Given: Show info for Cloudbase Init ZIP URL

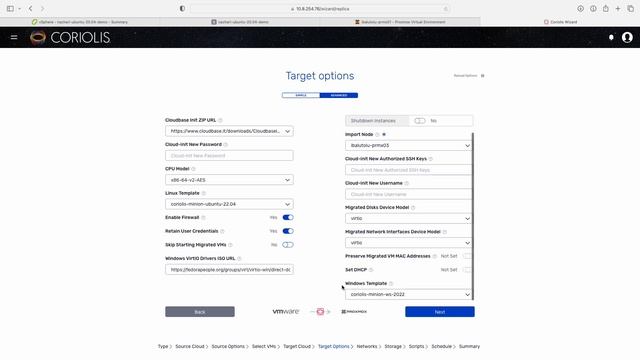Looking at the screenshot, I should [x=220, y=120].
